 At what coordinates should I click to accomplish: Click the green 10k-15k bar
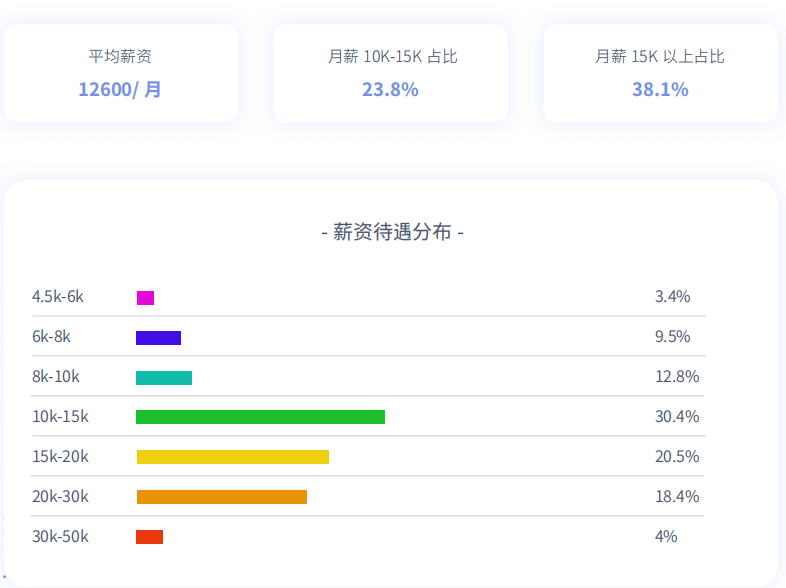tap(260, 417)
